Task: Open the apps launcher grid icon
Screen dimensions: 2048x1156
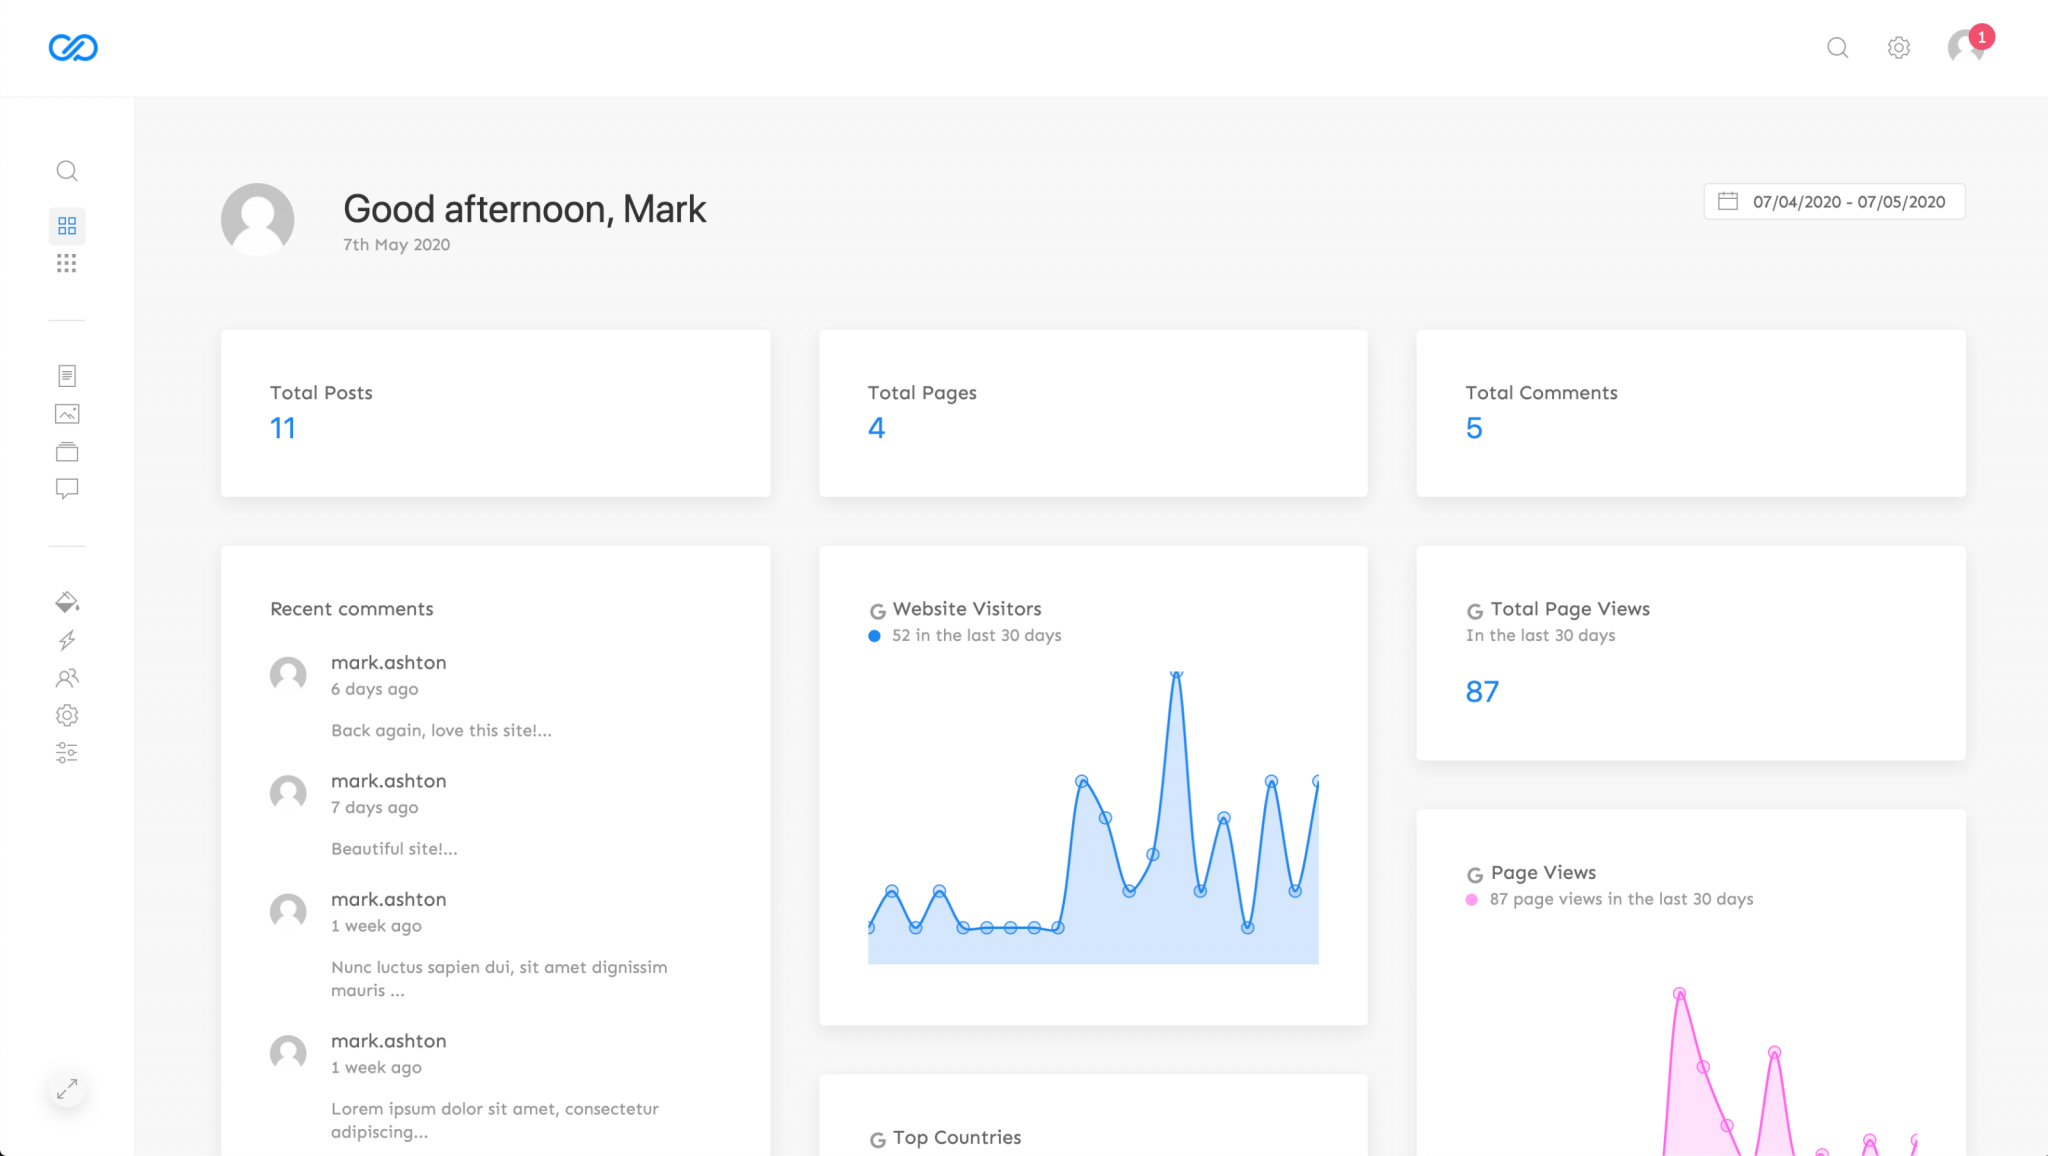Action: [x=67, y=263]
